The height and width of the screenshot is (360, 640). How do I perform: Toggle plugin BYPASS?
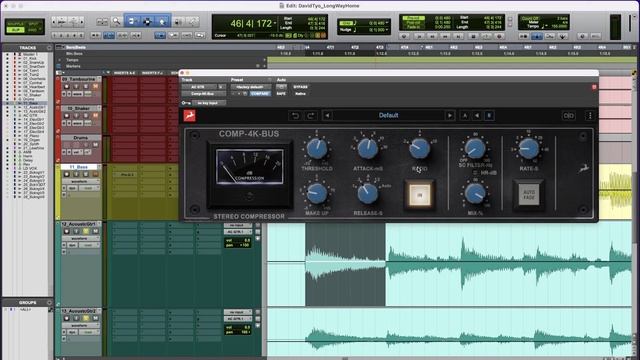tap(300, 87)
